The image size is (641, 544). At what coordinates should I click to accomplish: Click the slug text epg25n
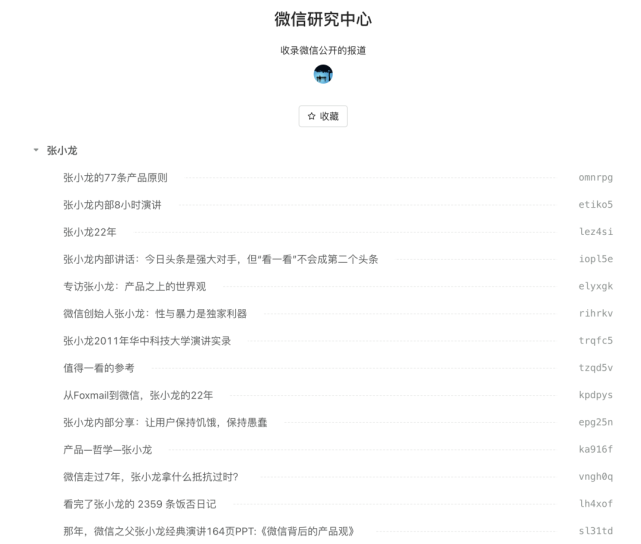pos(596,422)
